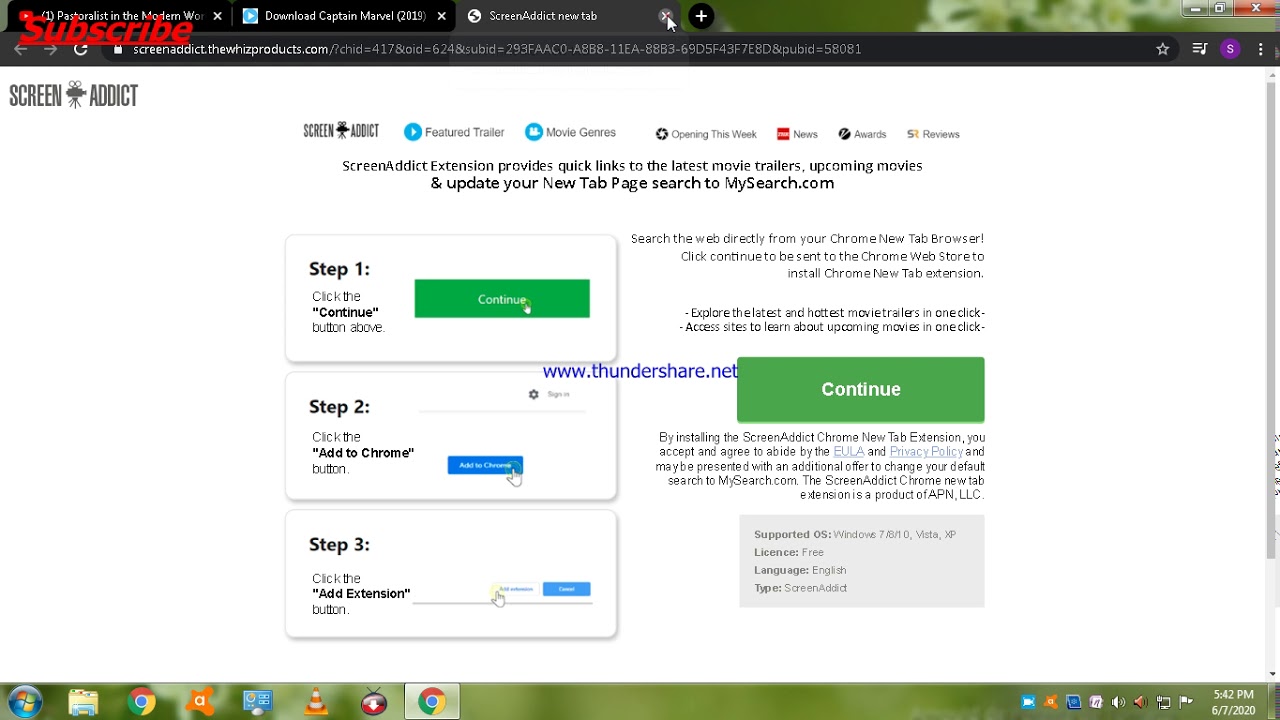Open the Privacy Policy link
This screenshot has height=720, width=1280.
pyautogui.click(x=926, y=452)
